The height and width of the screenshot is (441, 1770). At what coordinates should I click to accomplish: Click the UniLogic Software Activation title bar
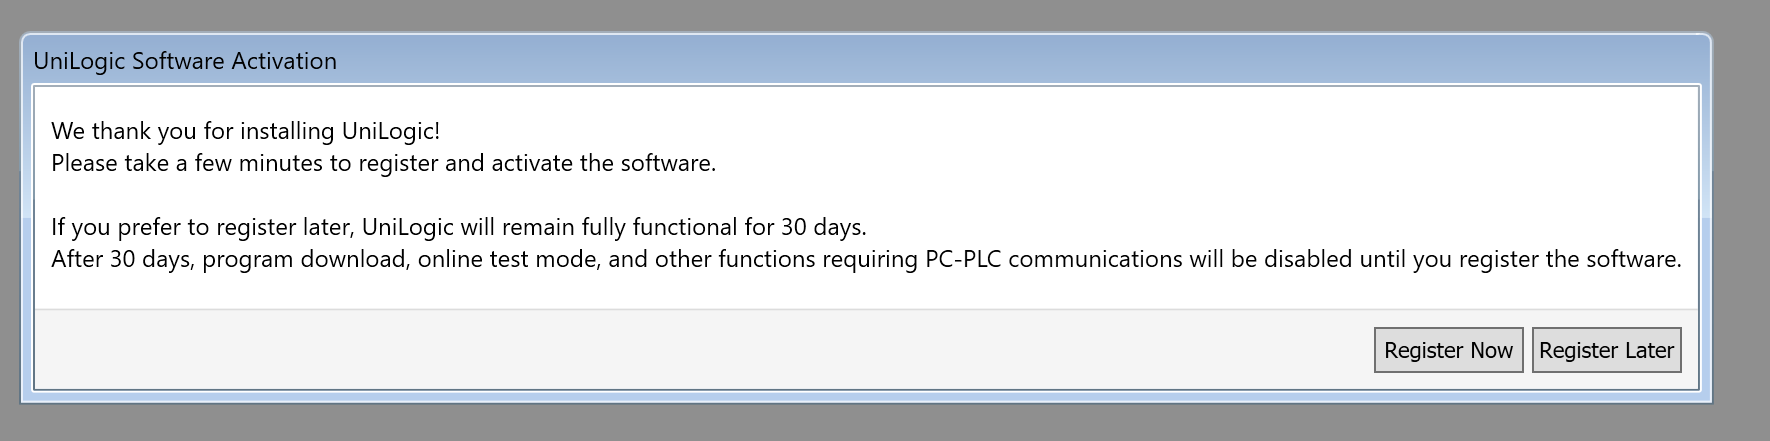700,61
